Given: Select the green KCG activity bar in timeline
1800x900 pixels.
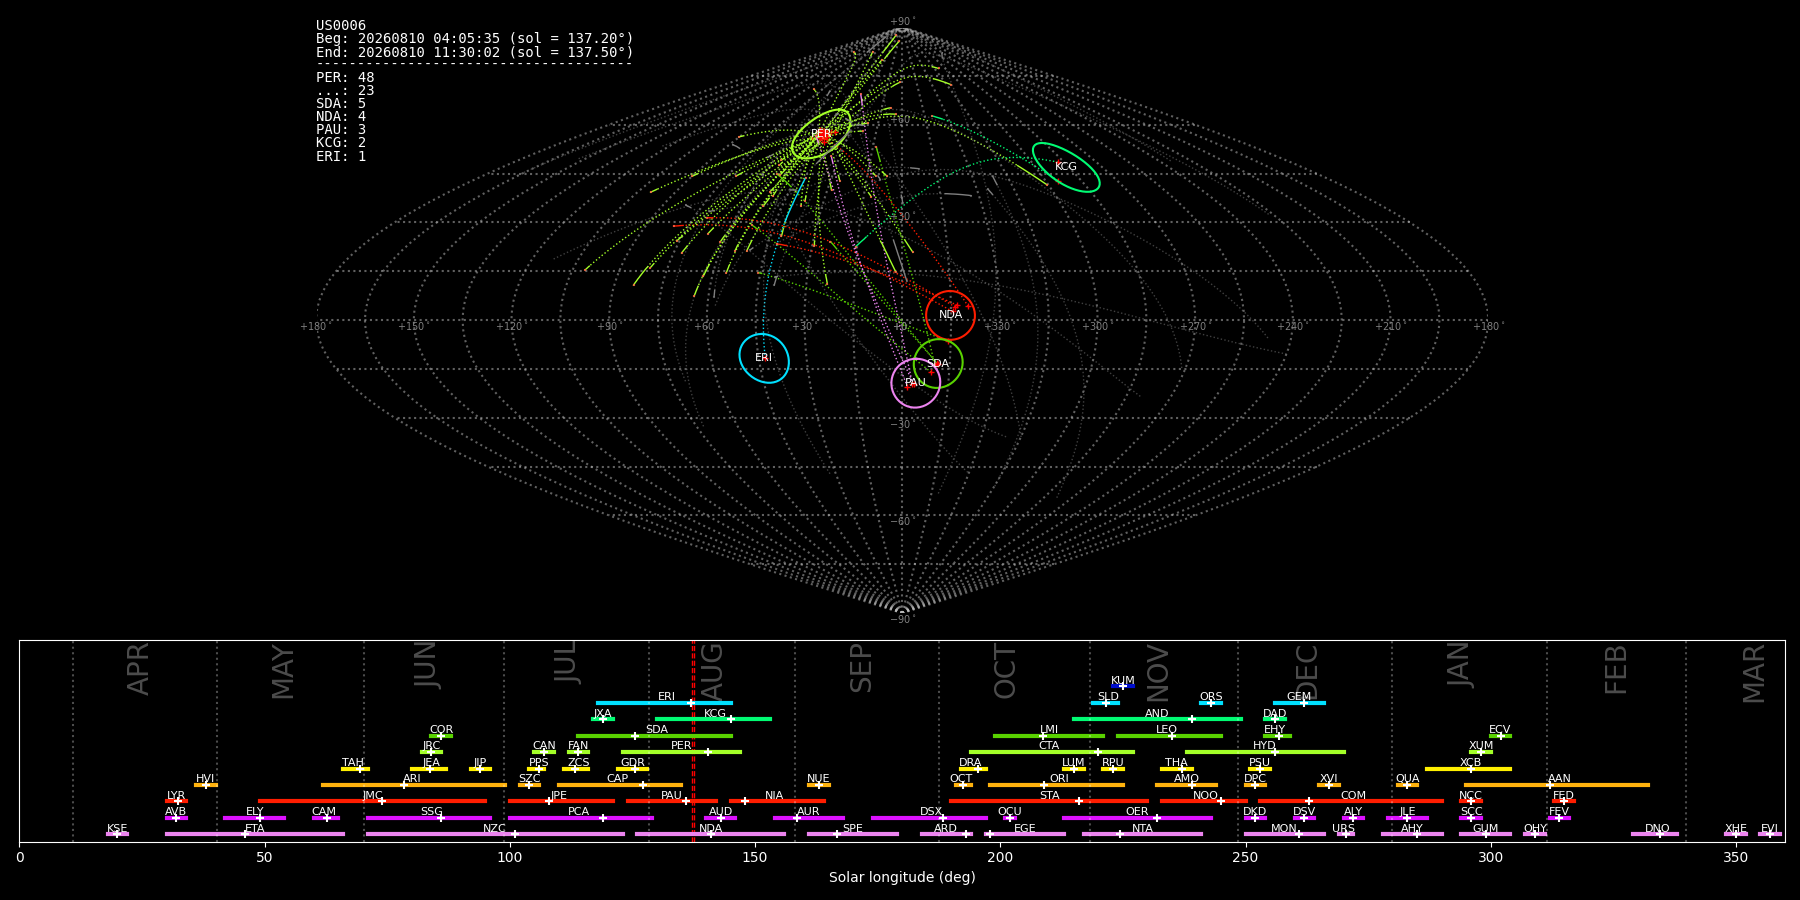Looking at the screenshot, I should click(713, 719).
